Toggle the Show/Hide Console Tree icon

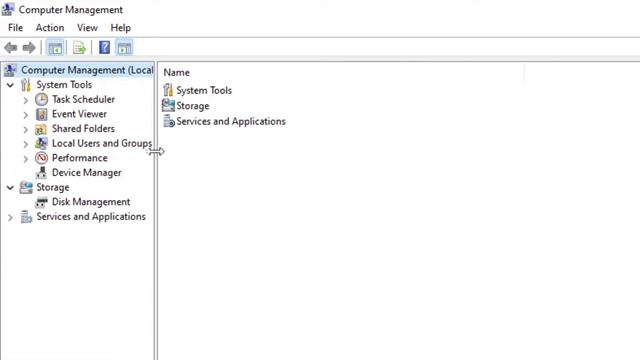(55, 48)
